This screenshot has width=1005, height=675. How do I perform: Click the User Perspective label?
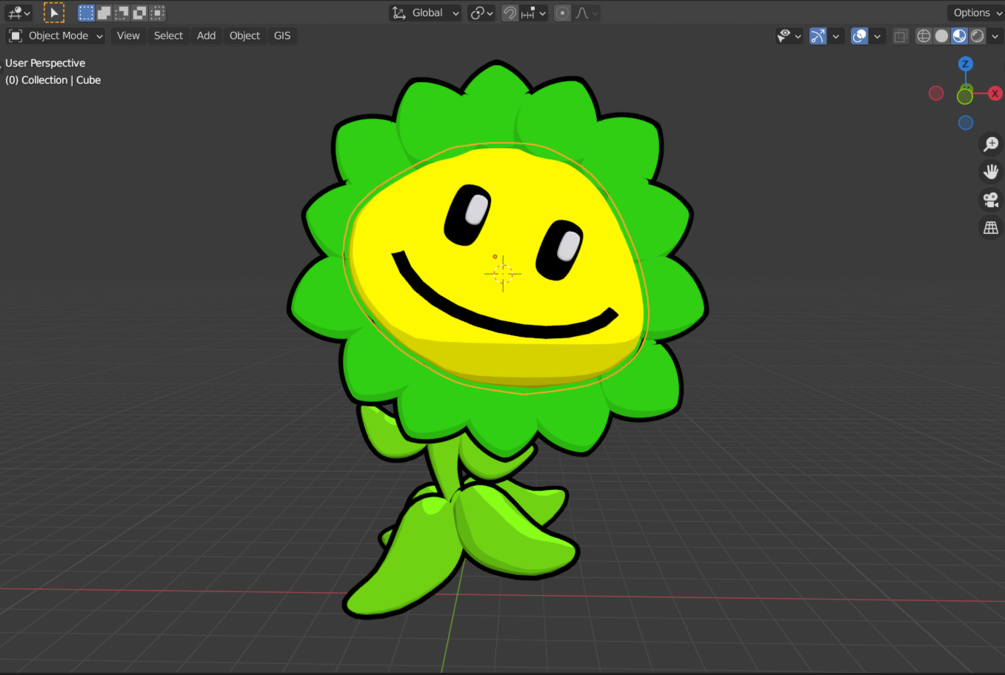point(45,63)
